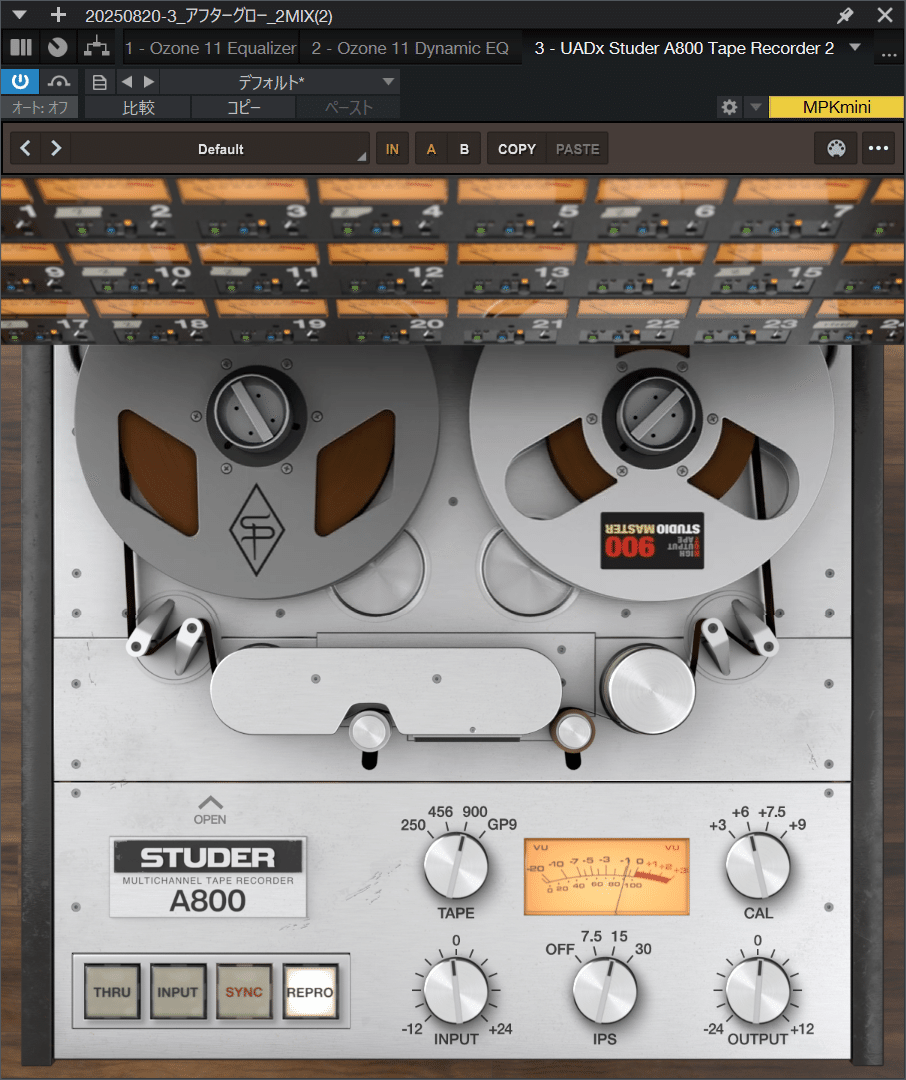Select the THRU path button

click(112, 992)
